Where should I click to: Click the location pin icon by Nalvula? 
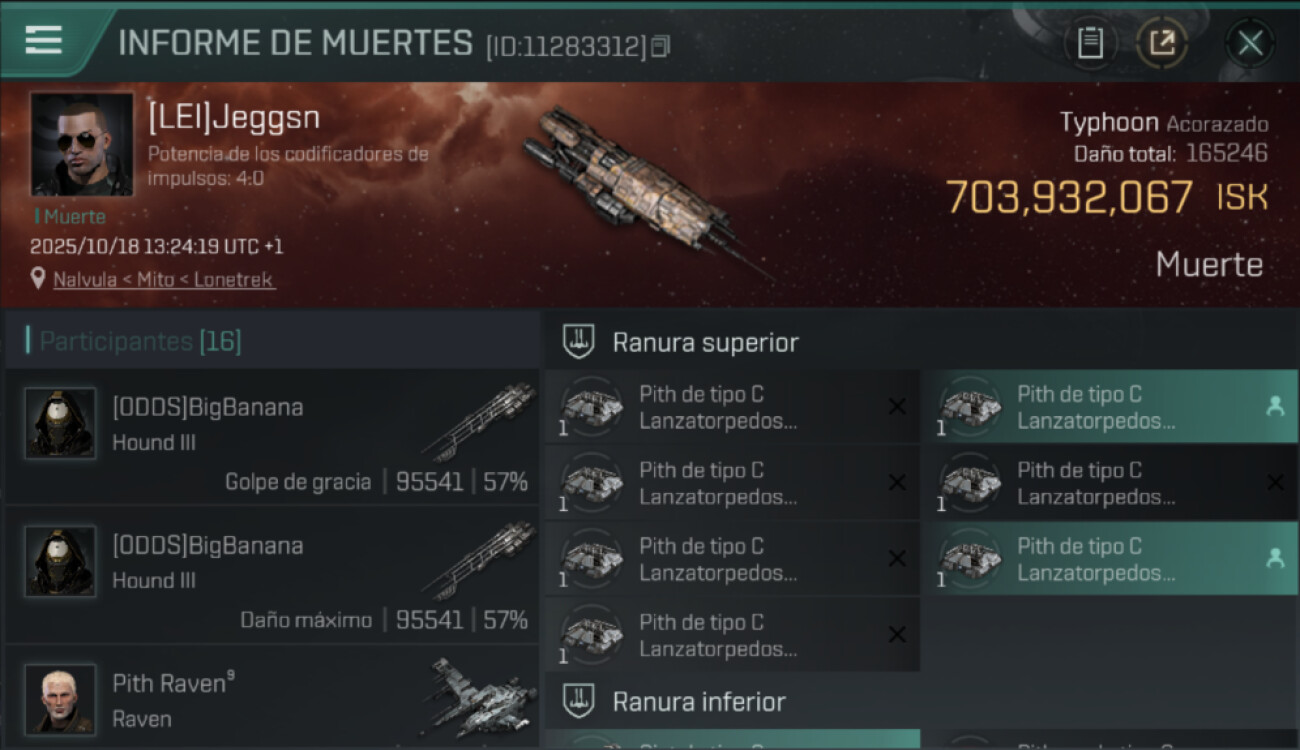point(38,279)
